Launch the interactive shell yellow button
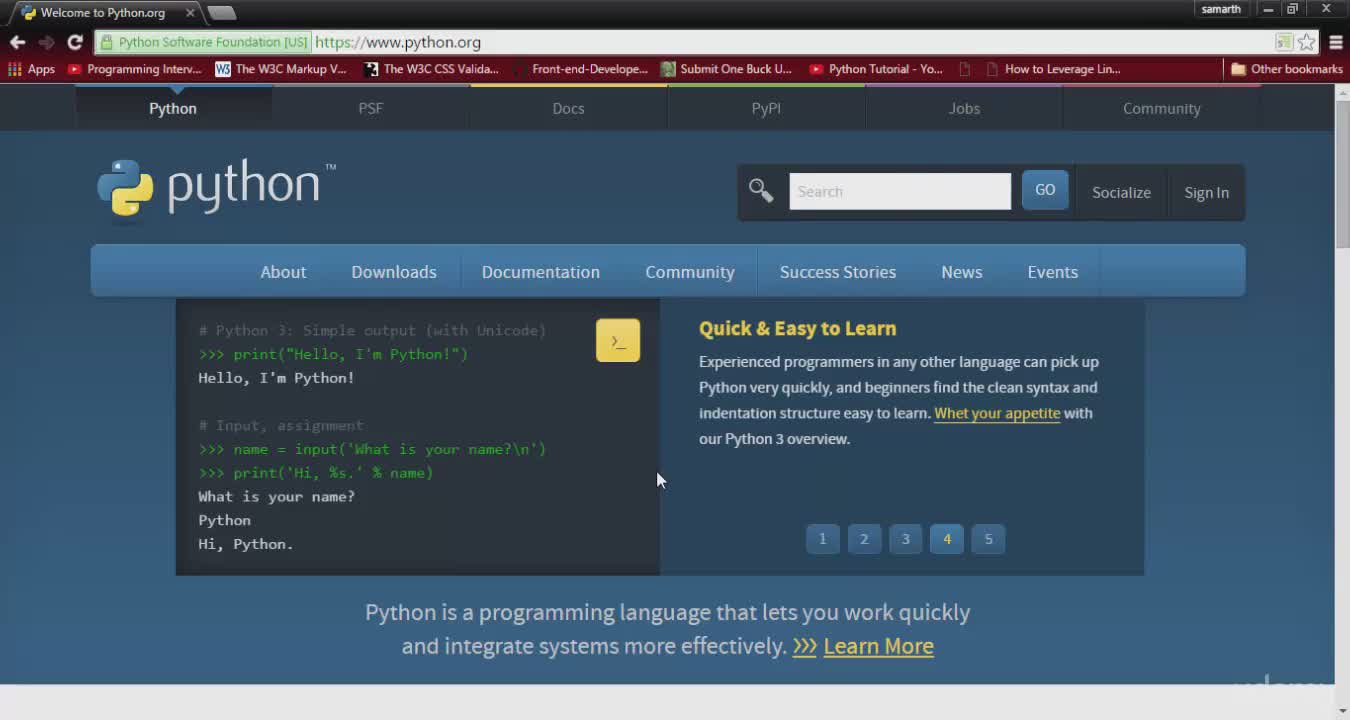The height and width of the screenshot is (720, 1350). tap(618, 341)
